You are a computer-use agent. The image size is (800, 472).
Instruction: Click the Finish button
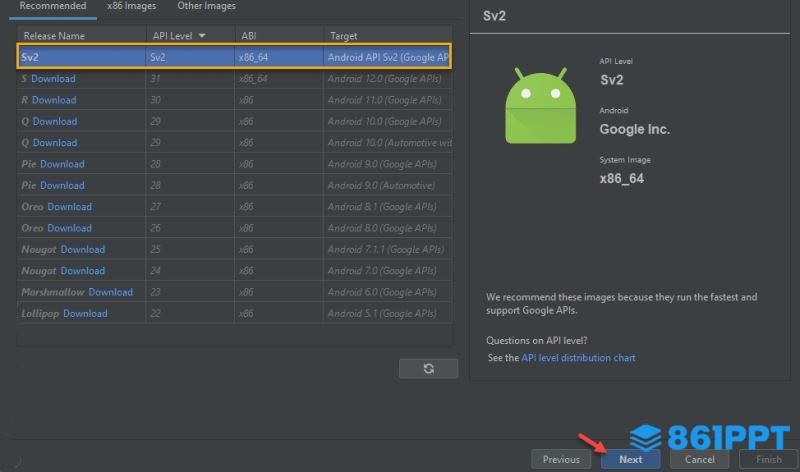pyautogui.click(x=768, y=459)
